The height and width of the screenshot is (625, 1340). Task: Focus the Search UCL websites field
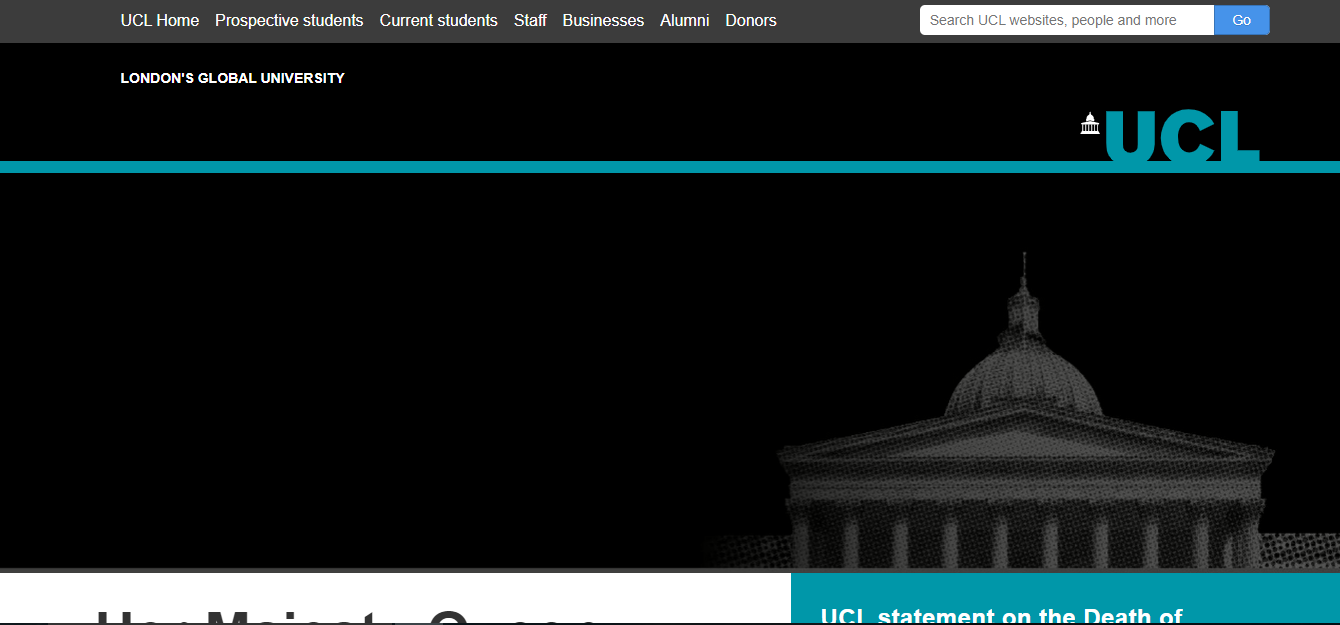(1067, 20)
